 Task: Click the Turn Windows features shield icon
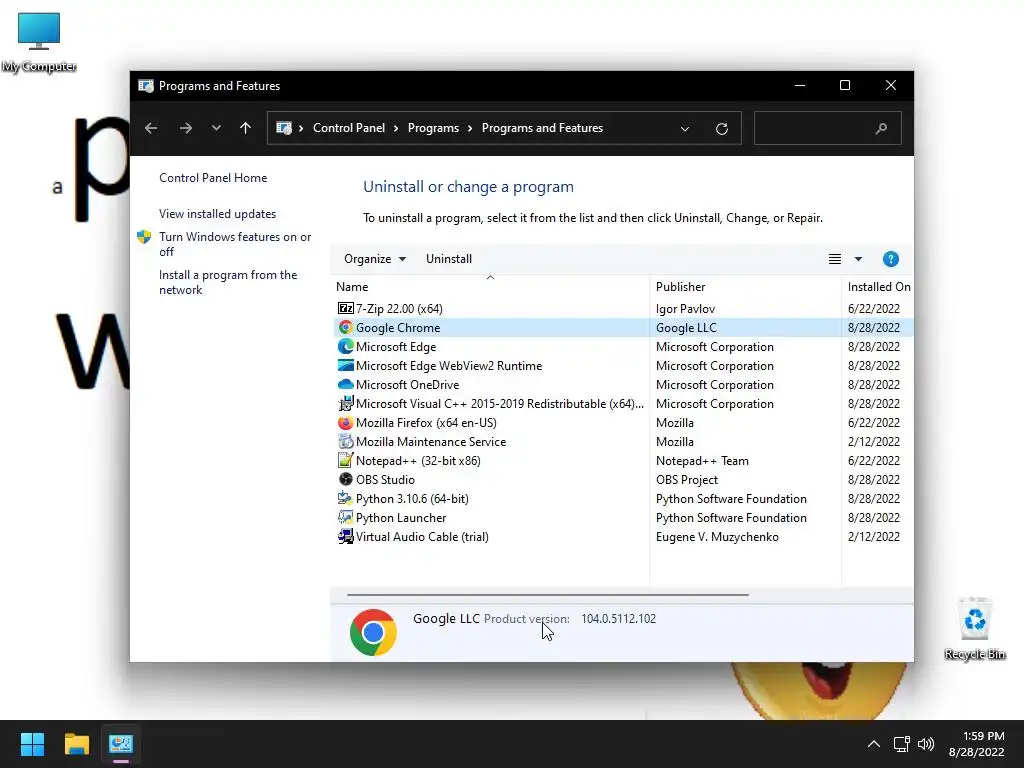[144, 237]
